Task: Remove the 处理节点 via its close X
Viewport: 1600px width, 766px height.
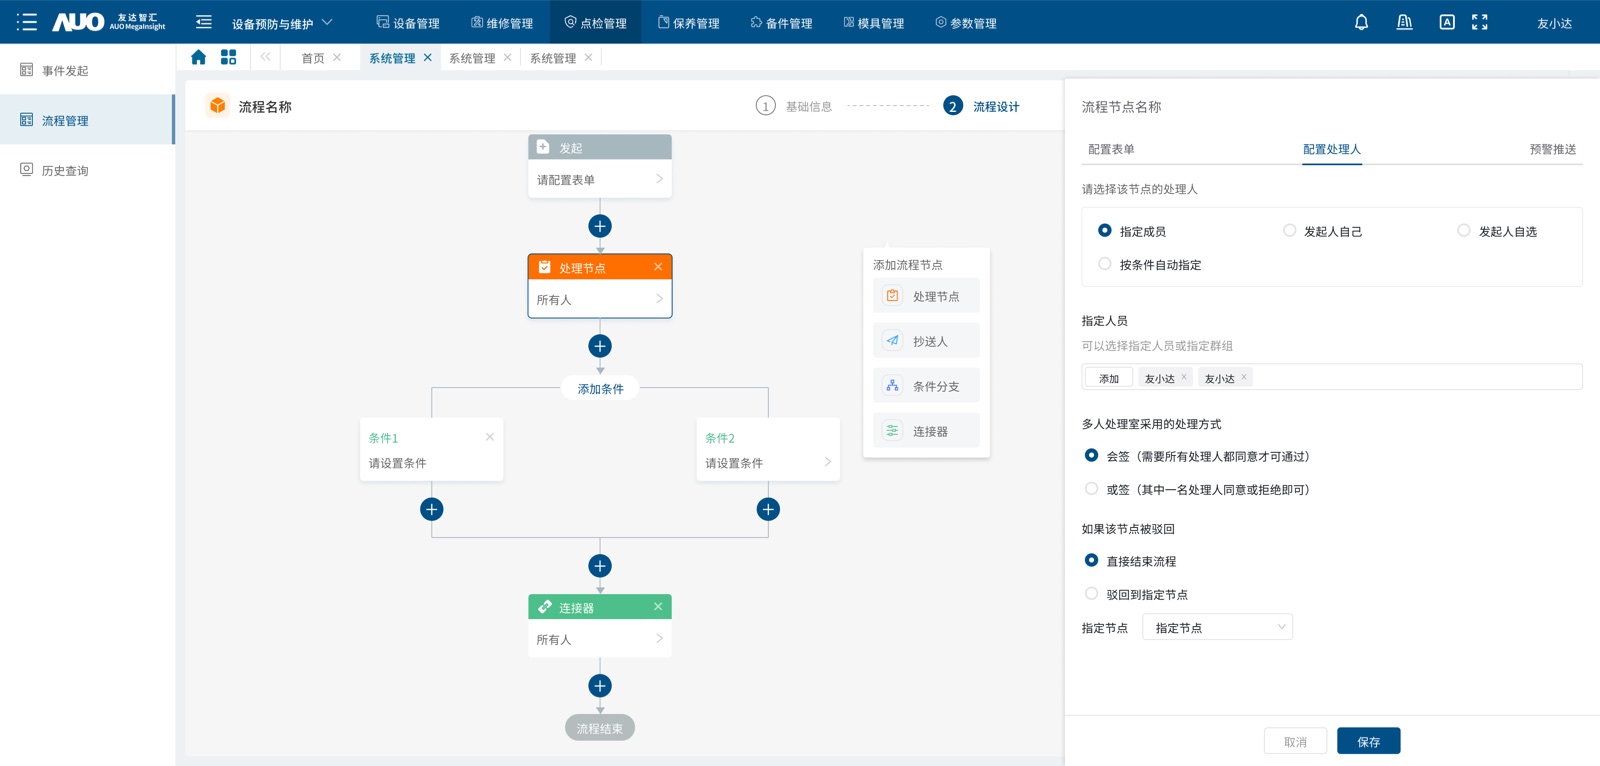Action: (658, 267)
